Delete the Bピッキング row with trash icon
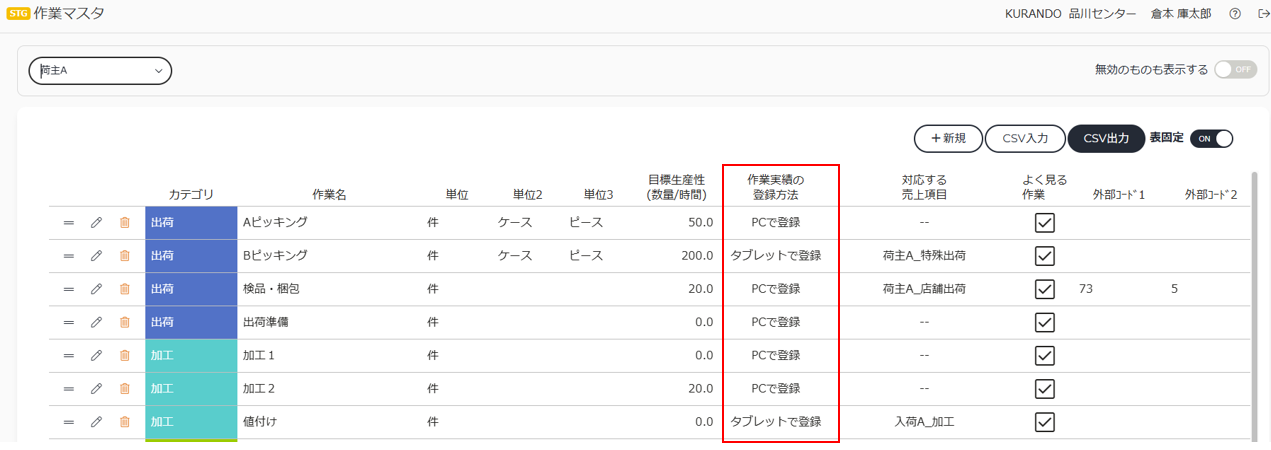This screenshot has height=450, width=1271. 125,255
